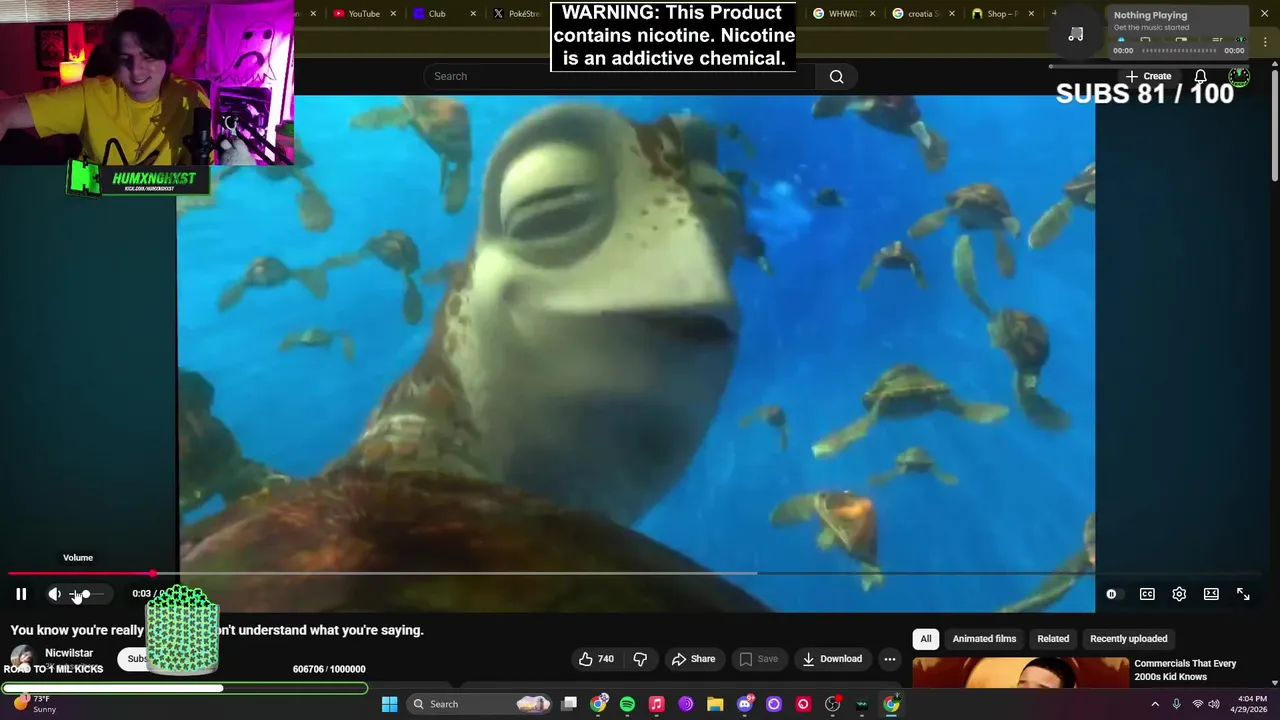The image size is (1280, 720).
Task: Open the system volume tray icon
Action: click(1214, 704)
